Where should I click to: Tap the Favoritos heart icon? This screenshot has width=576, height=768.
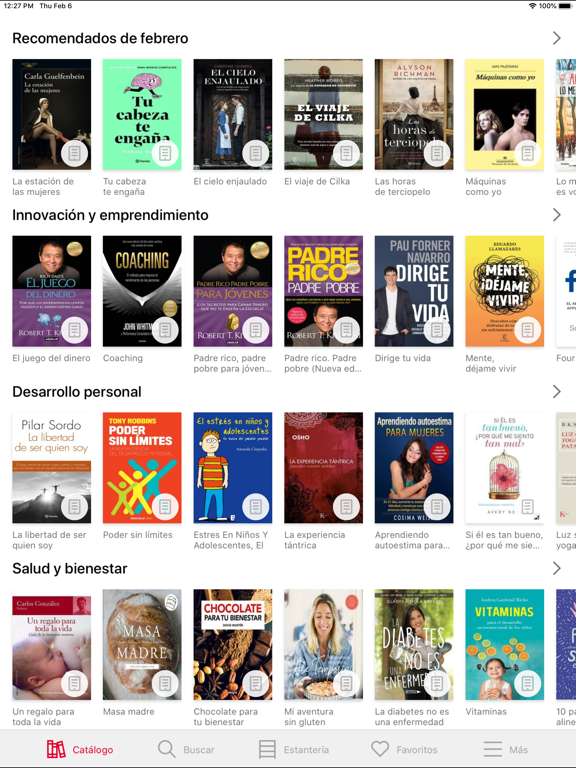[x=380, y=749]
